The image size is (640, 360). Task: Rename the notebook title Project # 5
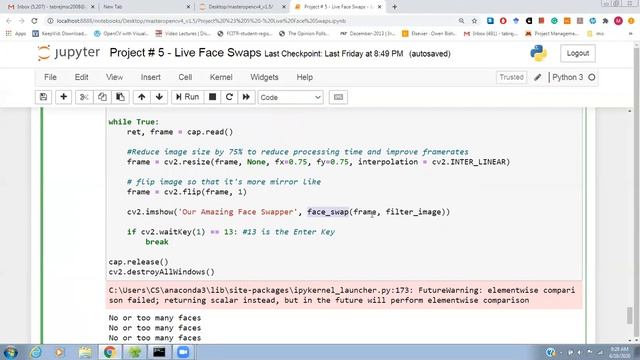(x=185, y=53)
